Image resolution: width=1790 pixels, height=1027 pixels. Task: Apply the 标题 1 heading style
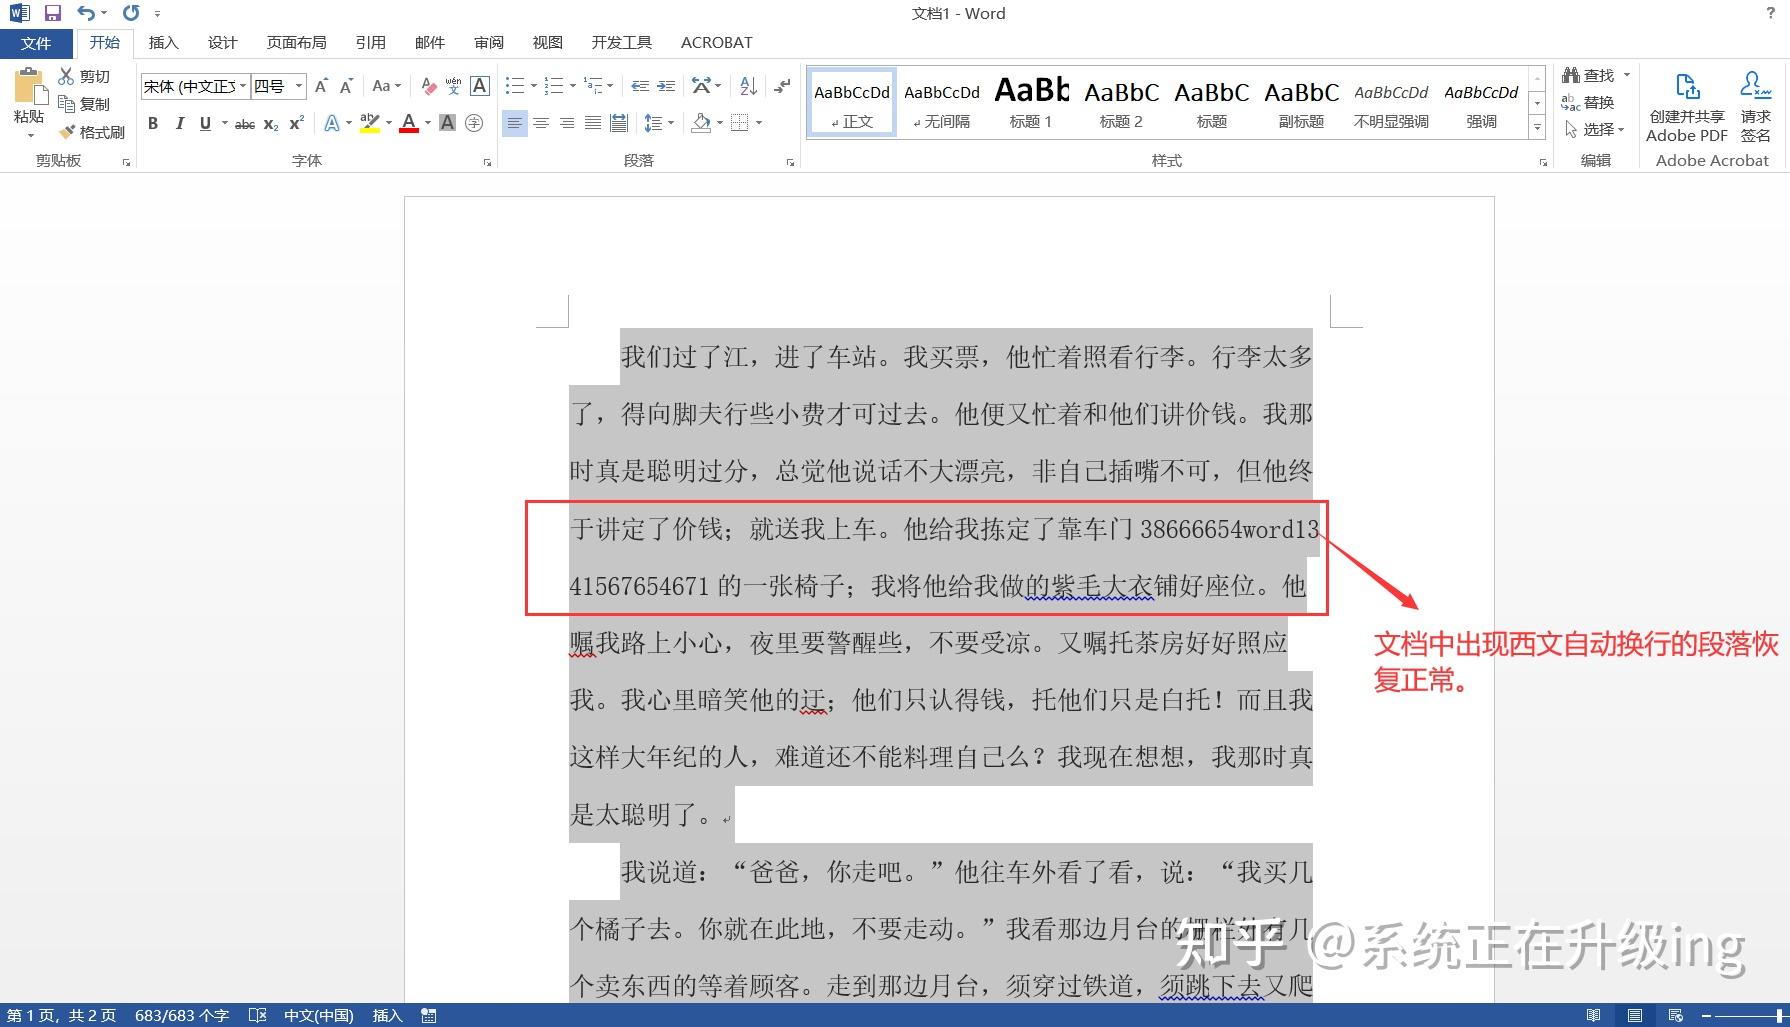[1032, 103]
